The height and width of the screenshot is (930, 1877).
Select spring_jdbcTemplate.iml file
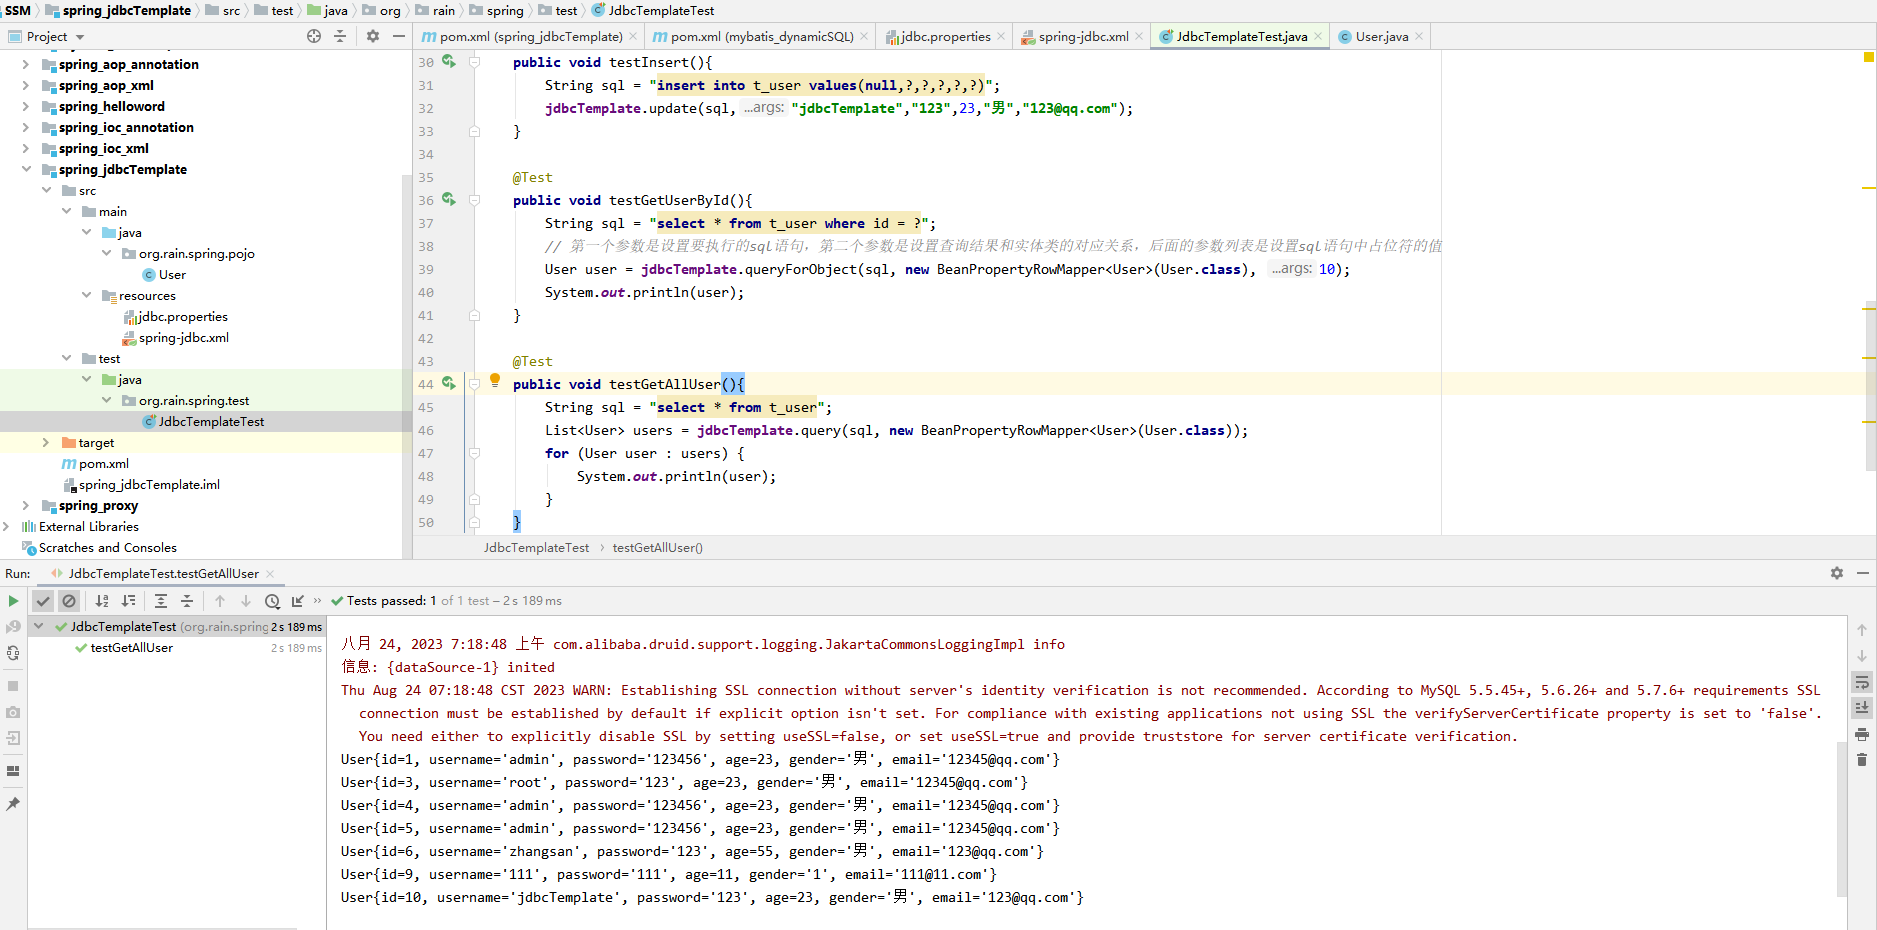point(149,484)
